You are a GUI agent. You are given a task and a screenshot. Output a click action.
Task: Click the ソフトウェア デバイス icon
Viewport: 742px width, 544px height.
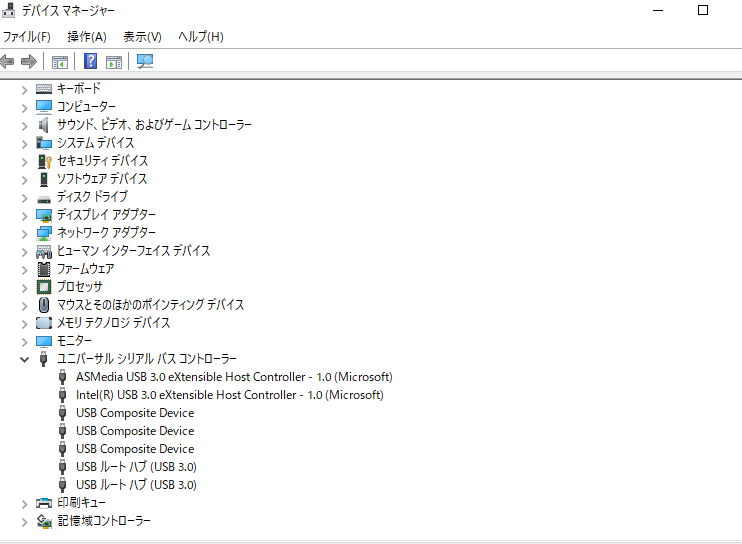(x=44, y=179)
